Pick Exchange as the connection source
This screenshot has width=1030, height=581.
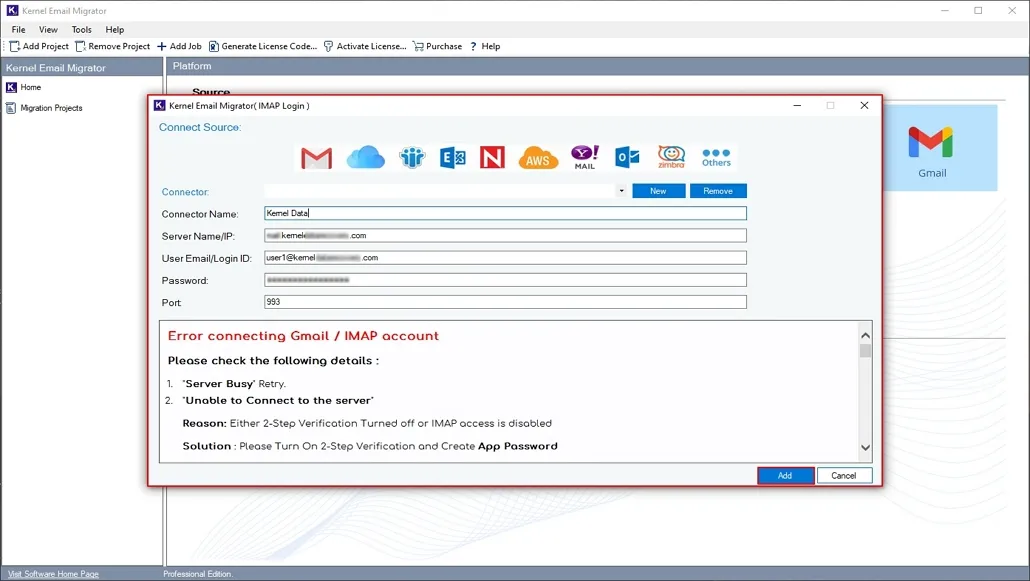click(452, 156)
